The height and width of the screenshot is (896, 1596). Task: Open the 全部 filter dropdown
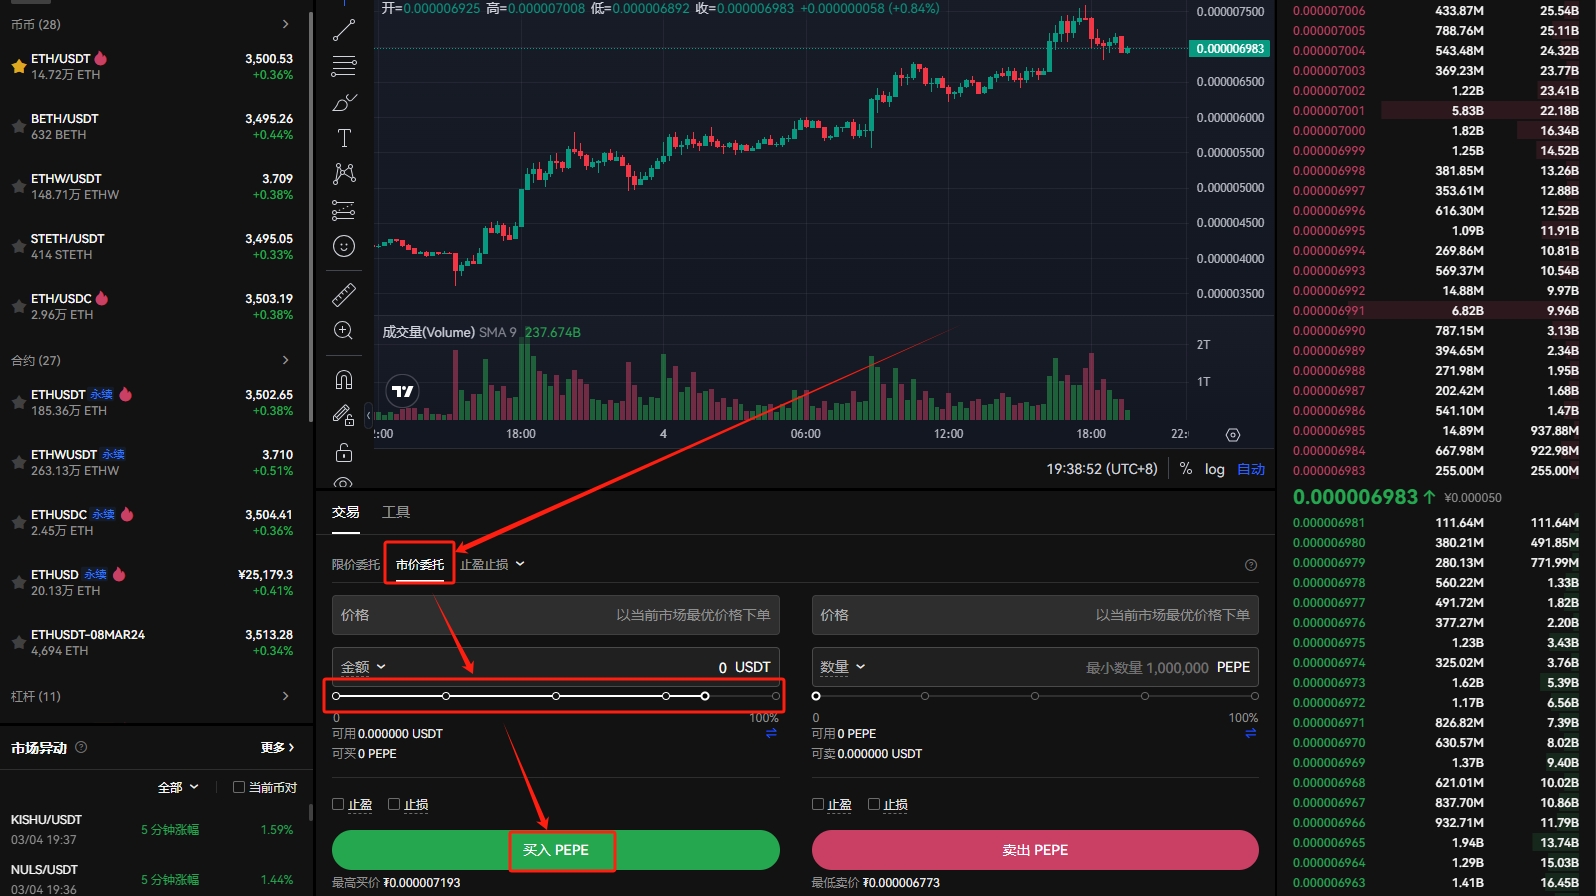pos(179,787)
